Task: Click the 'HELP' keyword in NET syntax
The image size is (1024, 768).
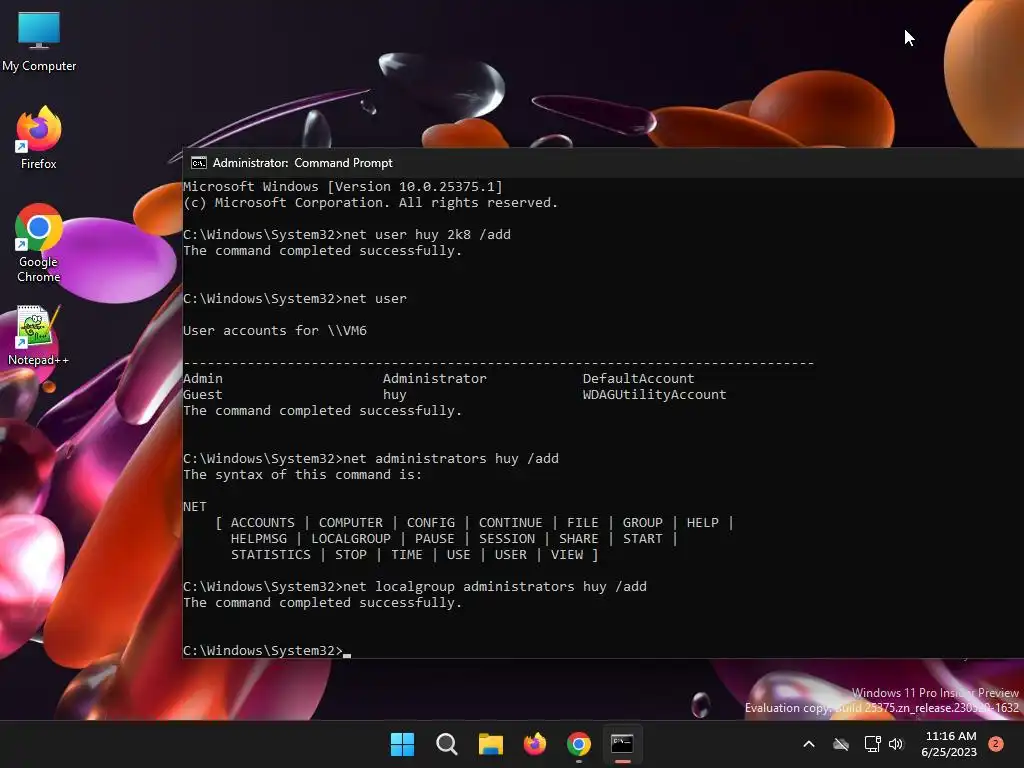Action: [x=703, y=522]
